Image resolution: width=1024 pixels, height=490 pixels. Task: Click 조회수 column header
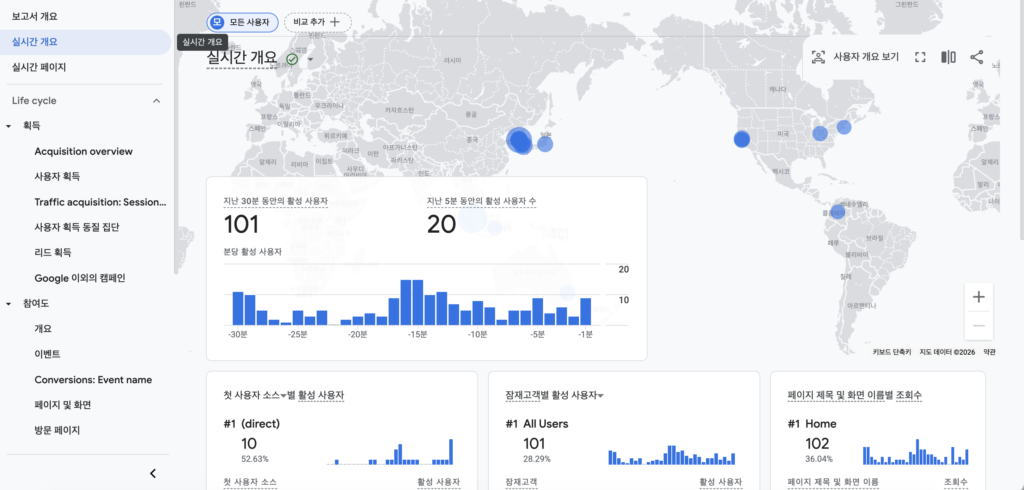click(956, 482)
